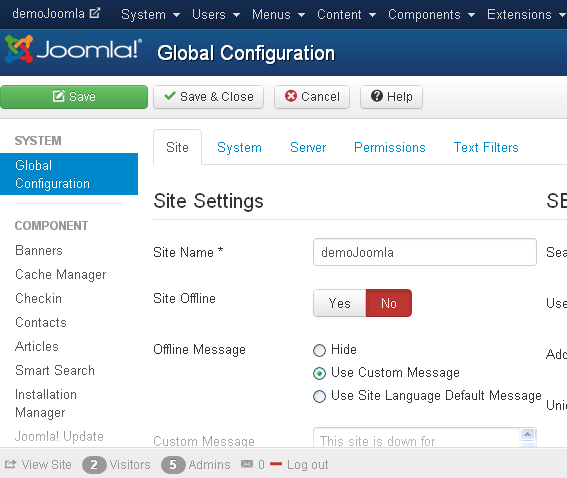
Task: Click the messages envelope icon in status bar
Action: (247, 464)
